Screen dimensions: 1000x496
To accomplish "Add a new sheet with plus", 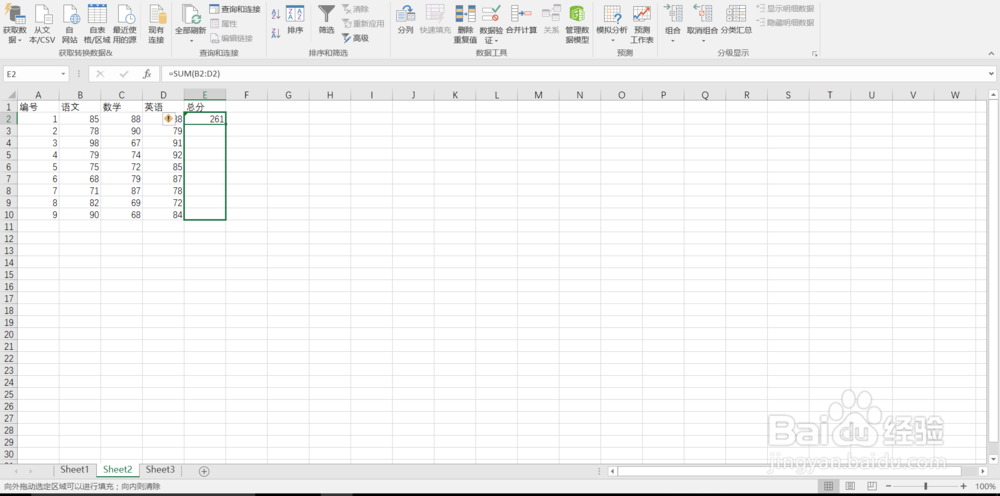I will coord(204,471).
